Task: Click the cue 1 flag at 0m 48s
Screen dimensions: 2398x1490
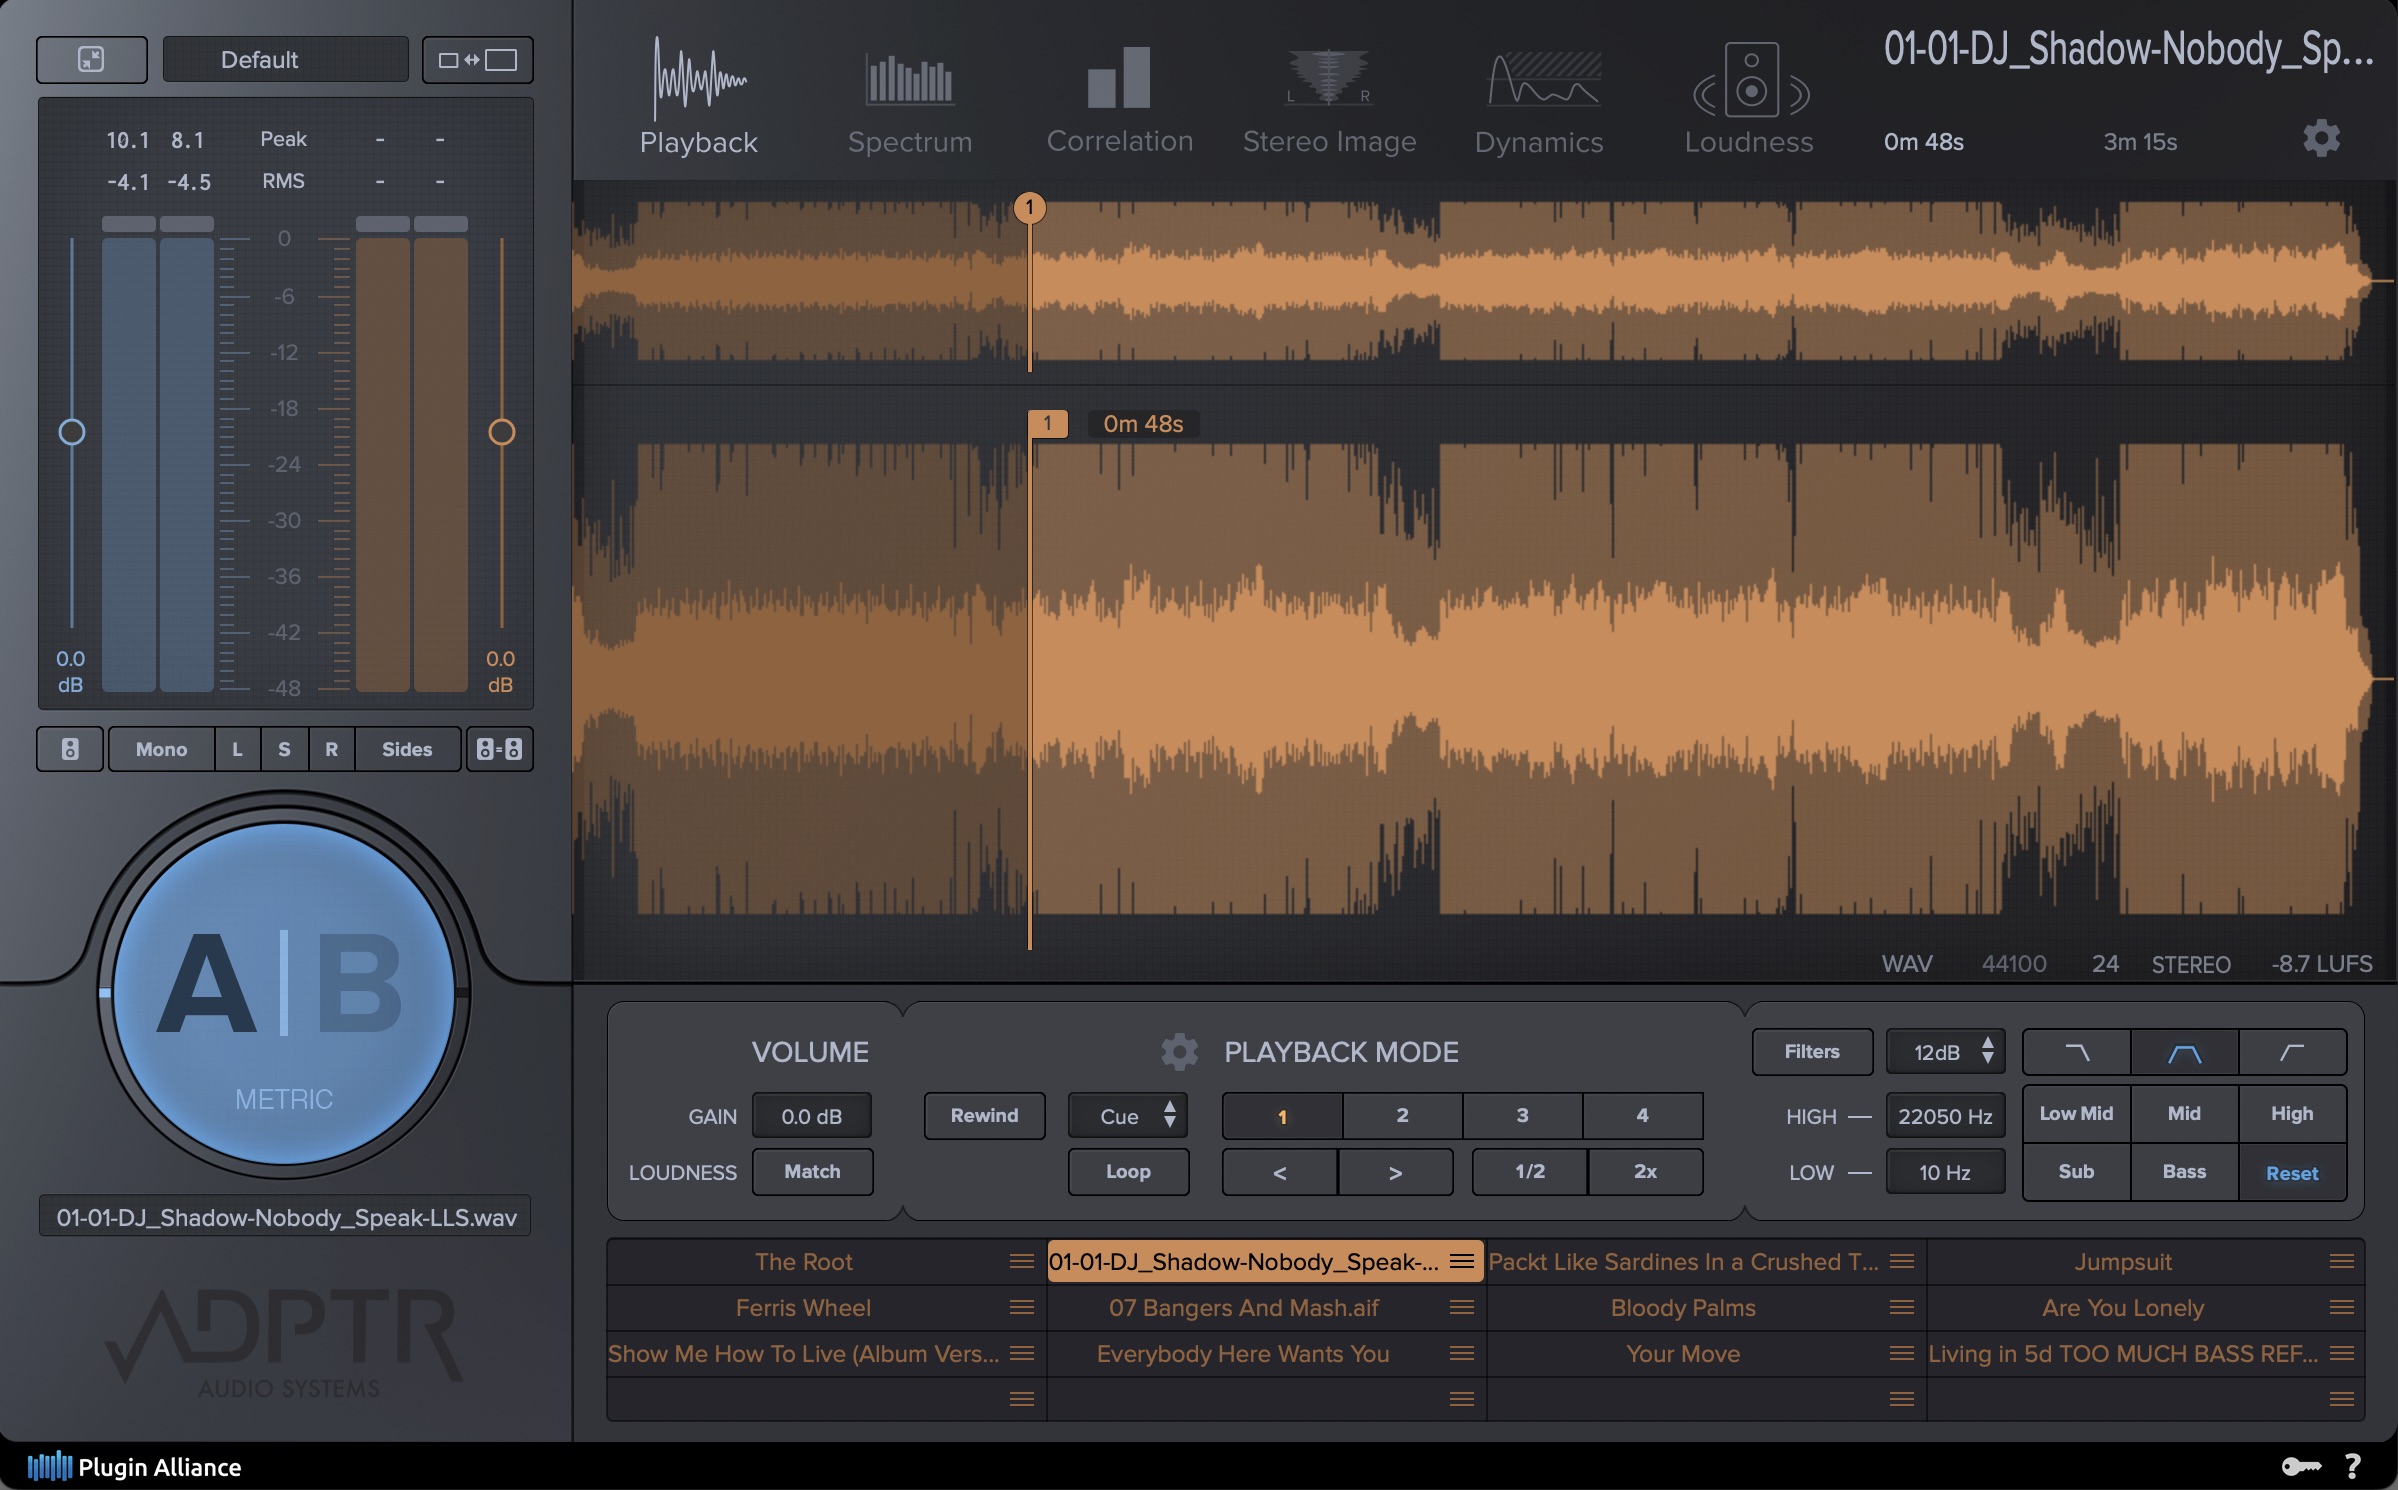Action: coord(1047,424)
